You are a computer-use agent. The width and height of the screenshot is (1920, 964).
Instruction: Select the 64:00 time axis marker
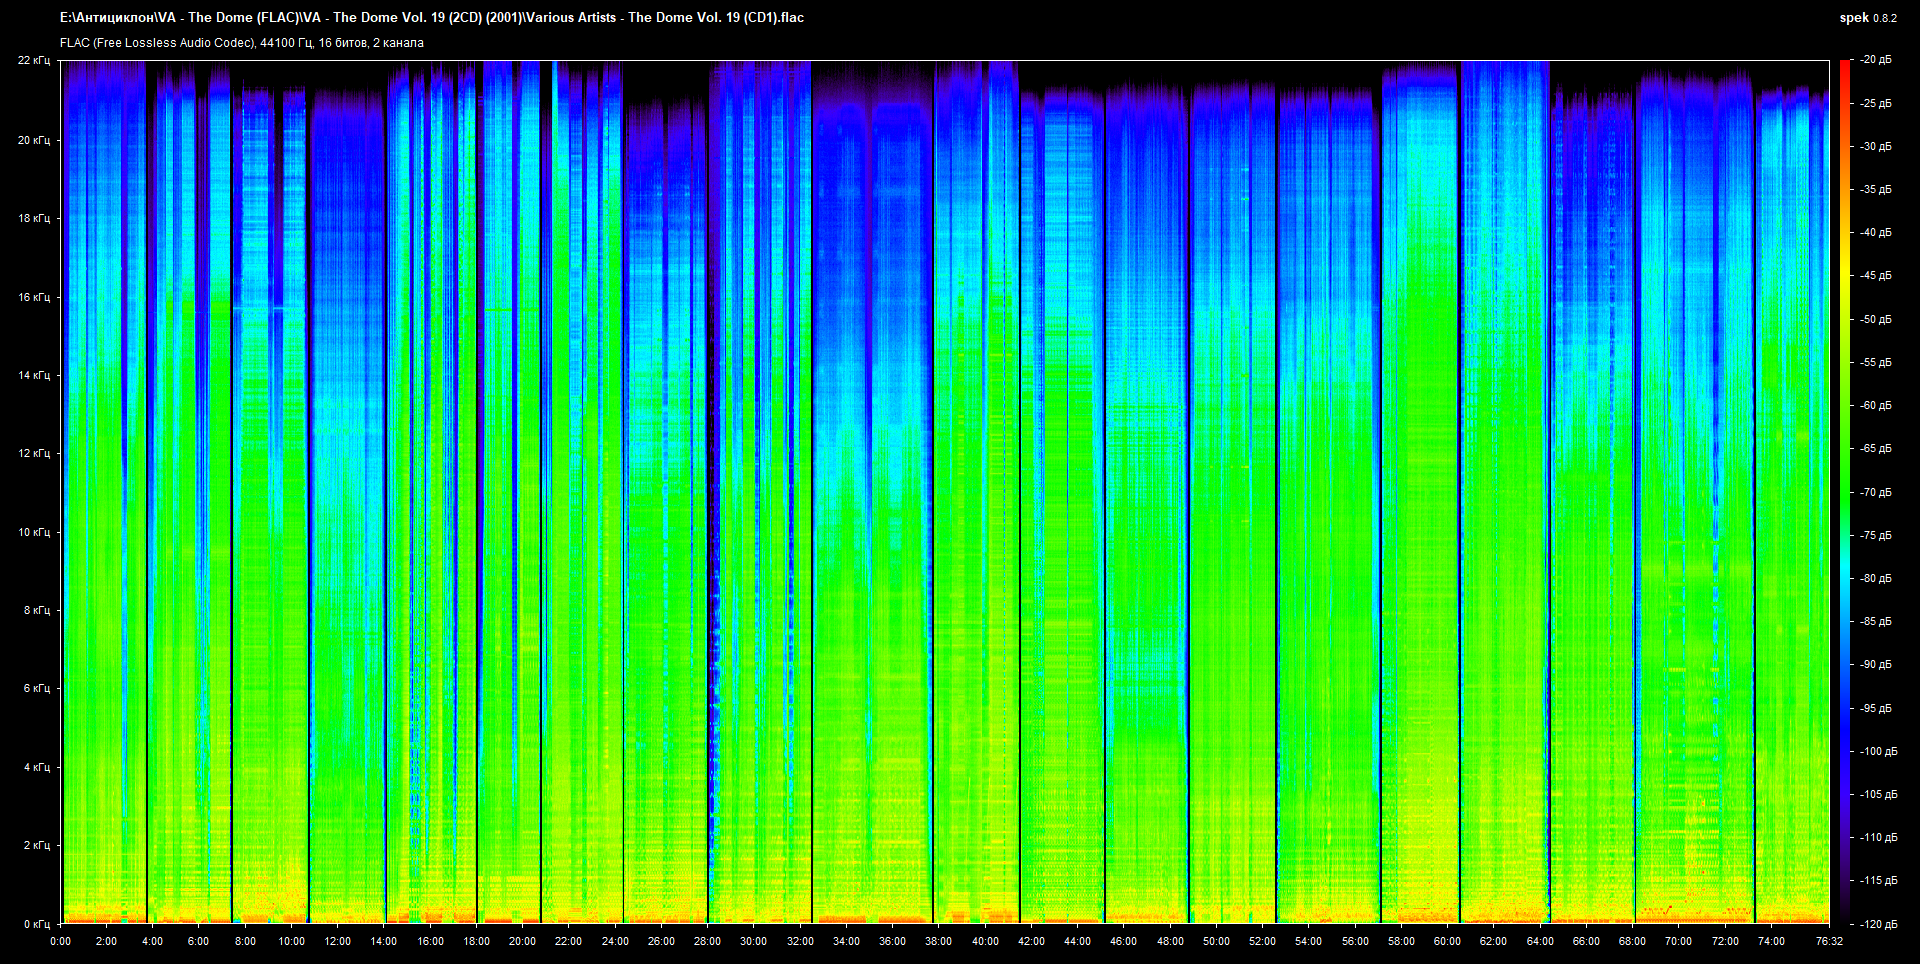[1540, 941]
